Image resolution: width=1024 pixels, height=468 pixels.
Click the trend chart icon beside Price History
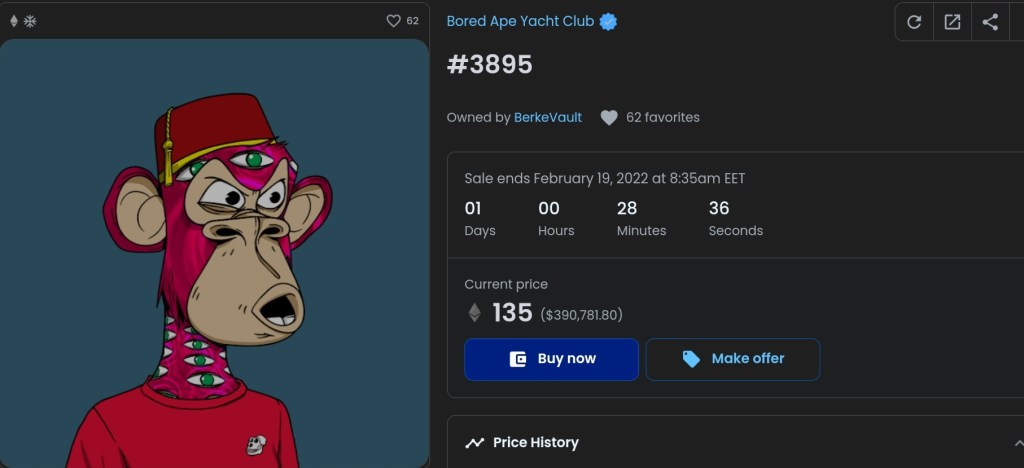click(x=475, y=442)
